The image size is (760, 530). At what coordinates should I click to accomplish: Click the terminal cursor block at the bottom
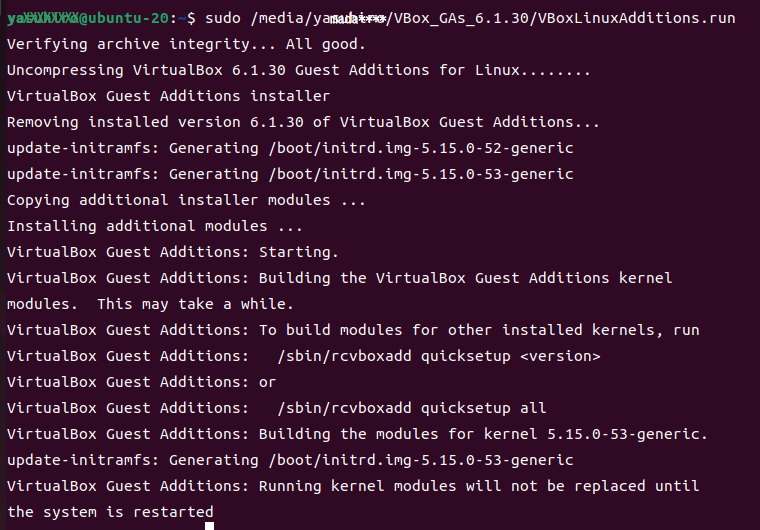pyautogui.click(x=209, y=526)
